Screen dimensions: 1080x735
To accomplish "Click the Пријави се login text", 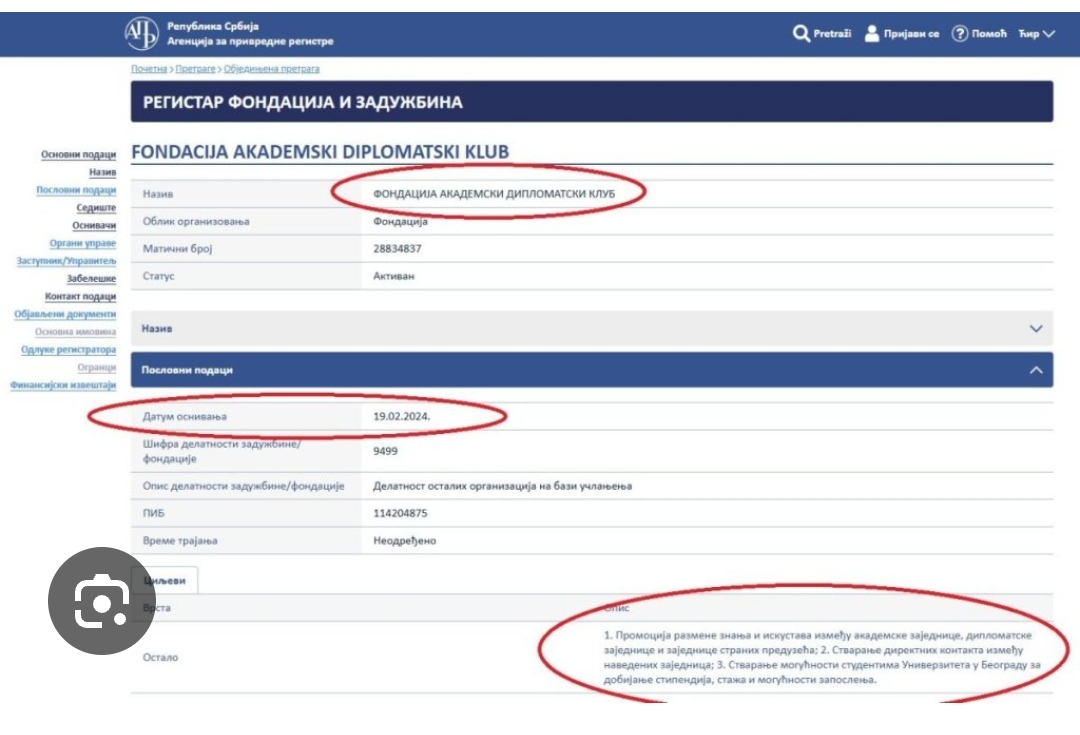I will 911,34.
